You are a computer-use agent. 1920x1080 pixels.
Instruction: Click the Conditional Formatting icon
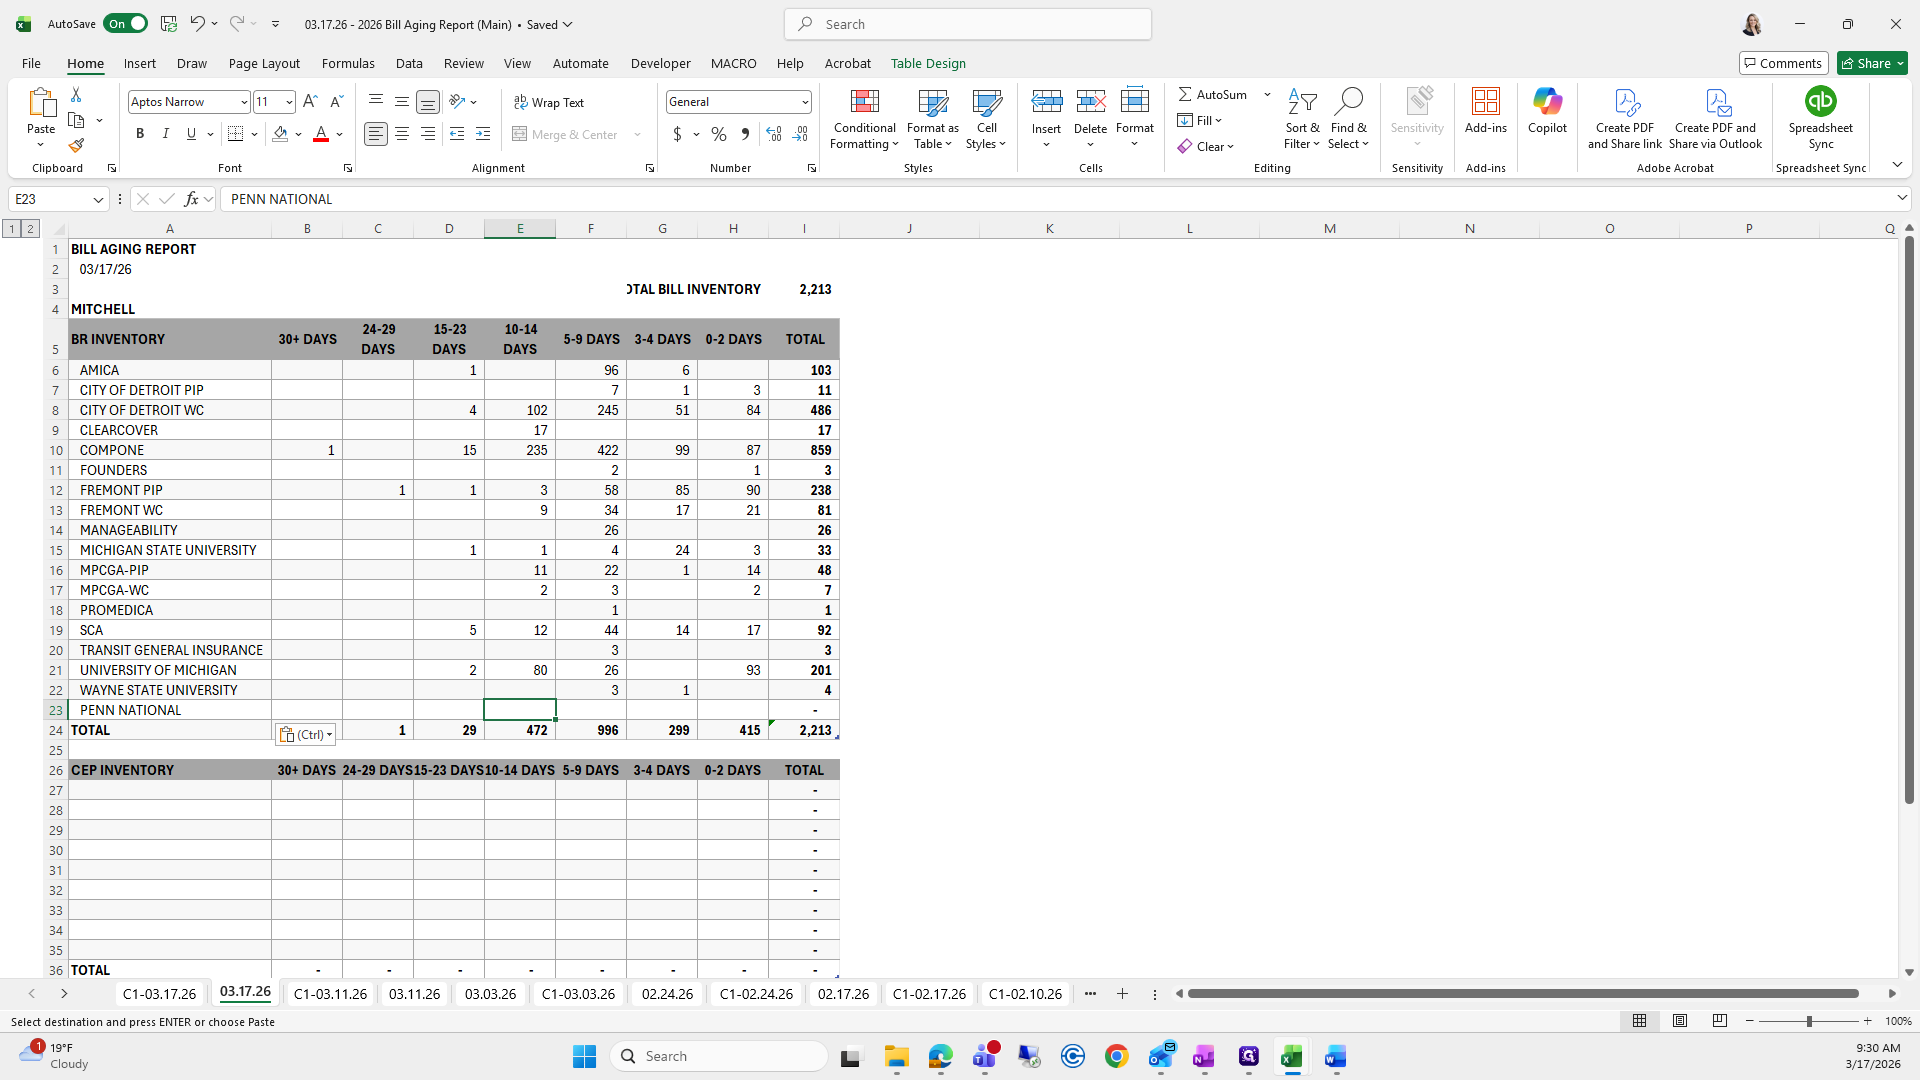click(x=864, y=102)
